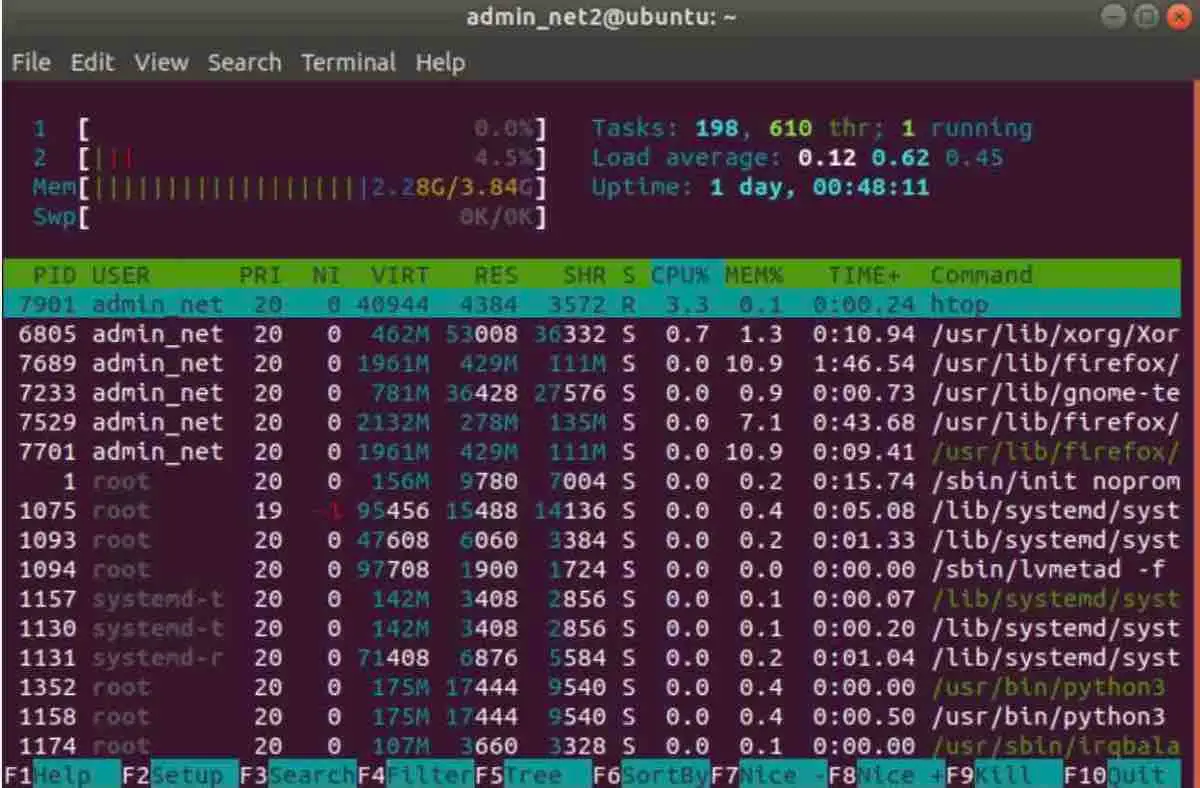
Task: Click F8 Nice + button
Action: coord(886,775)
